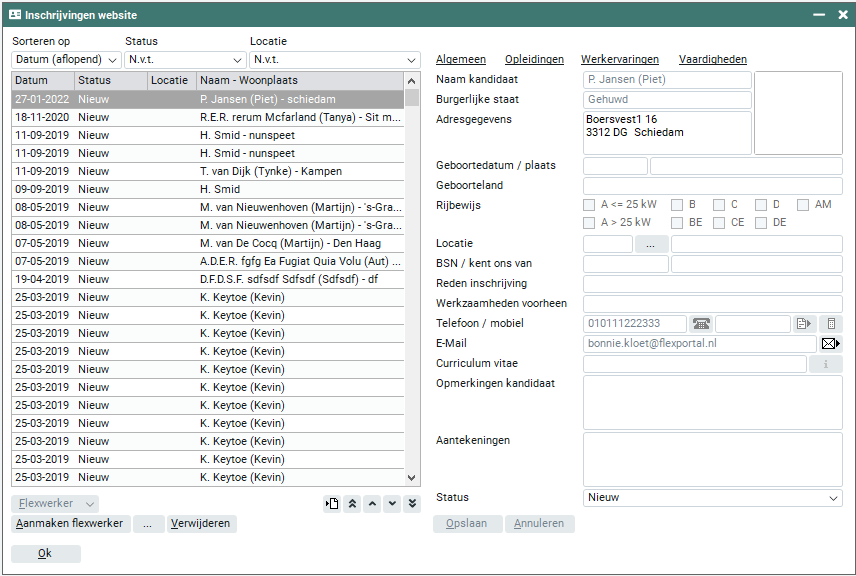Expand the Status filter dropdown at top
The image size is (856, 576).
coord(185,60)
